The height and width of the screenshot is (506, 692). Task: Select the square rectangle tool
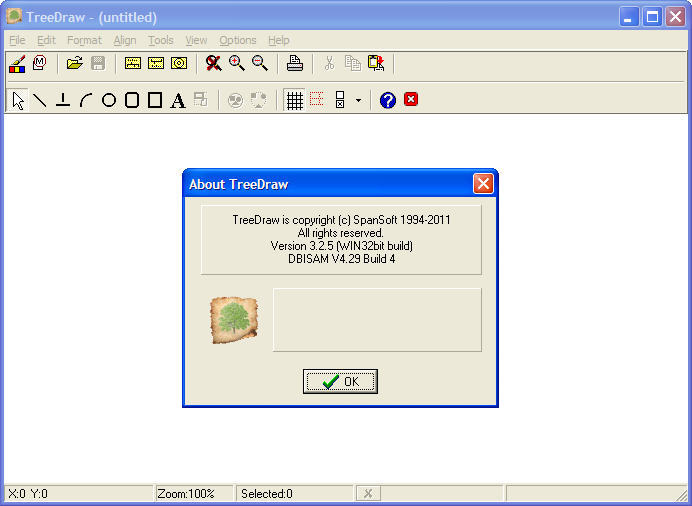155,100
